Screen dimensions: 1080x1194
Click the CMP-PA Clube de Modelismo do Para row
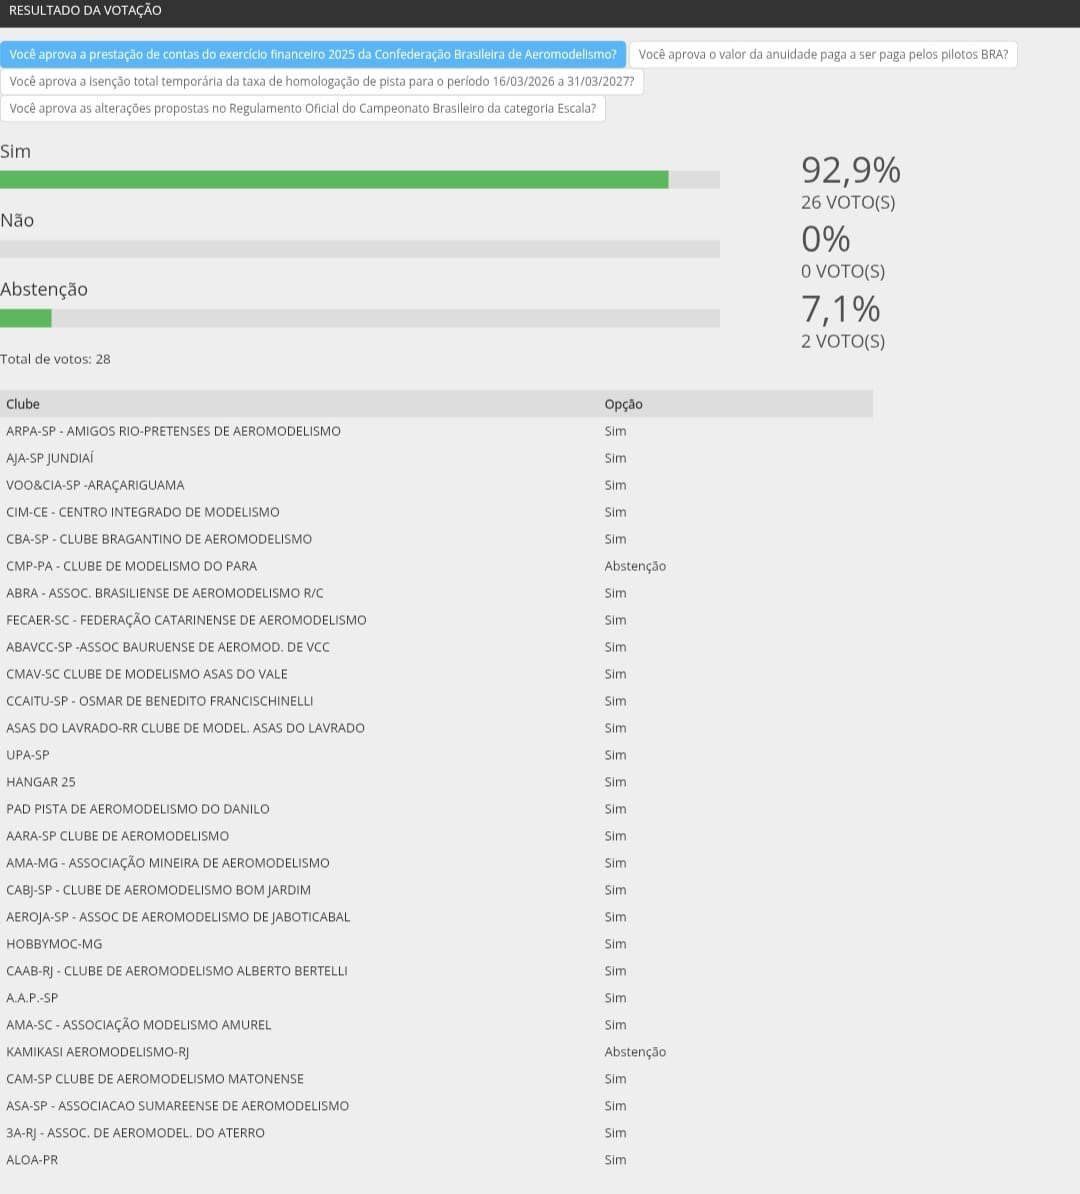[131, 566]
